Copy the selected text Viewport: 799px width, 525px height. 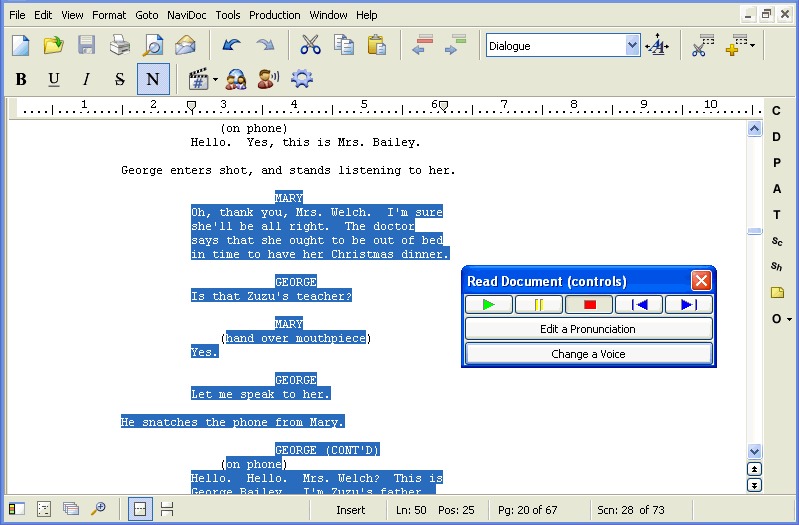[x=344, y=45]
